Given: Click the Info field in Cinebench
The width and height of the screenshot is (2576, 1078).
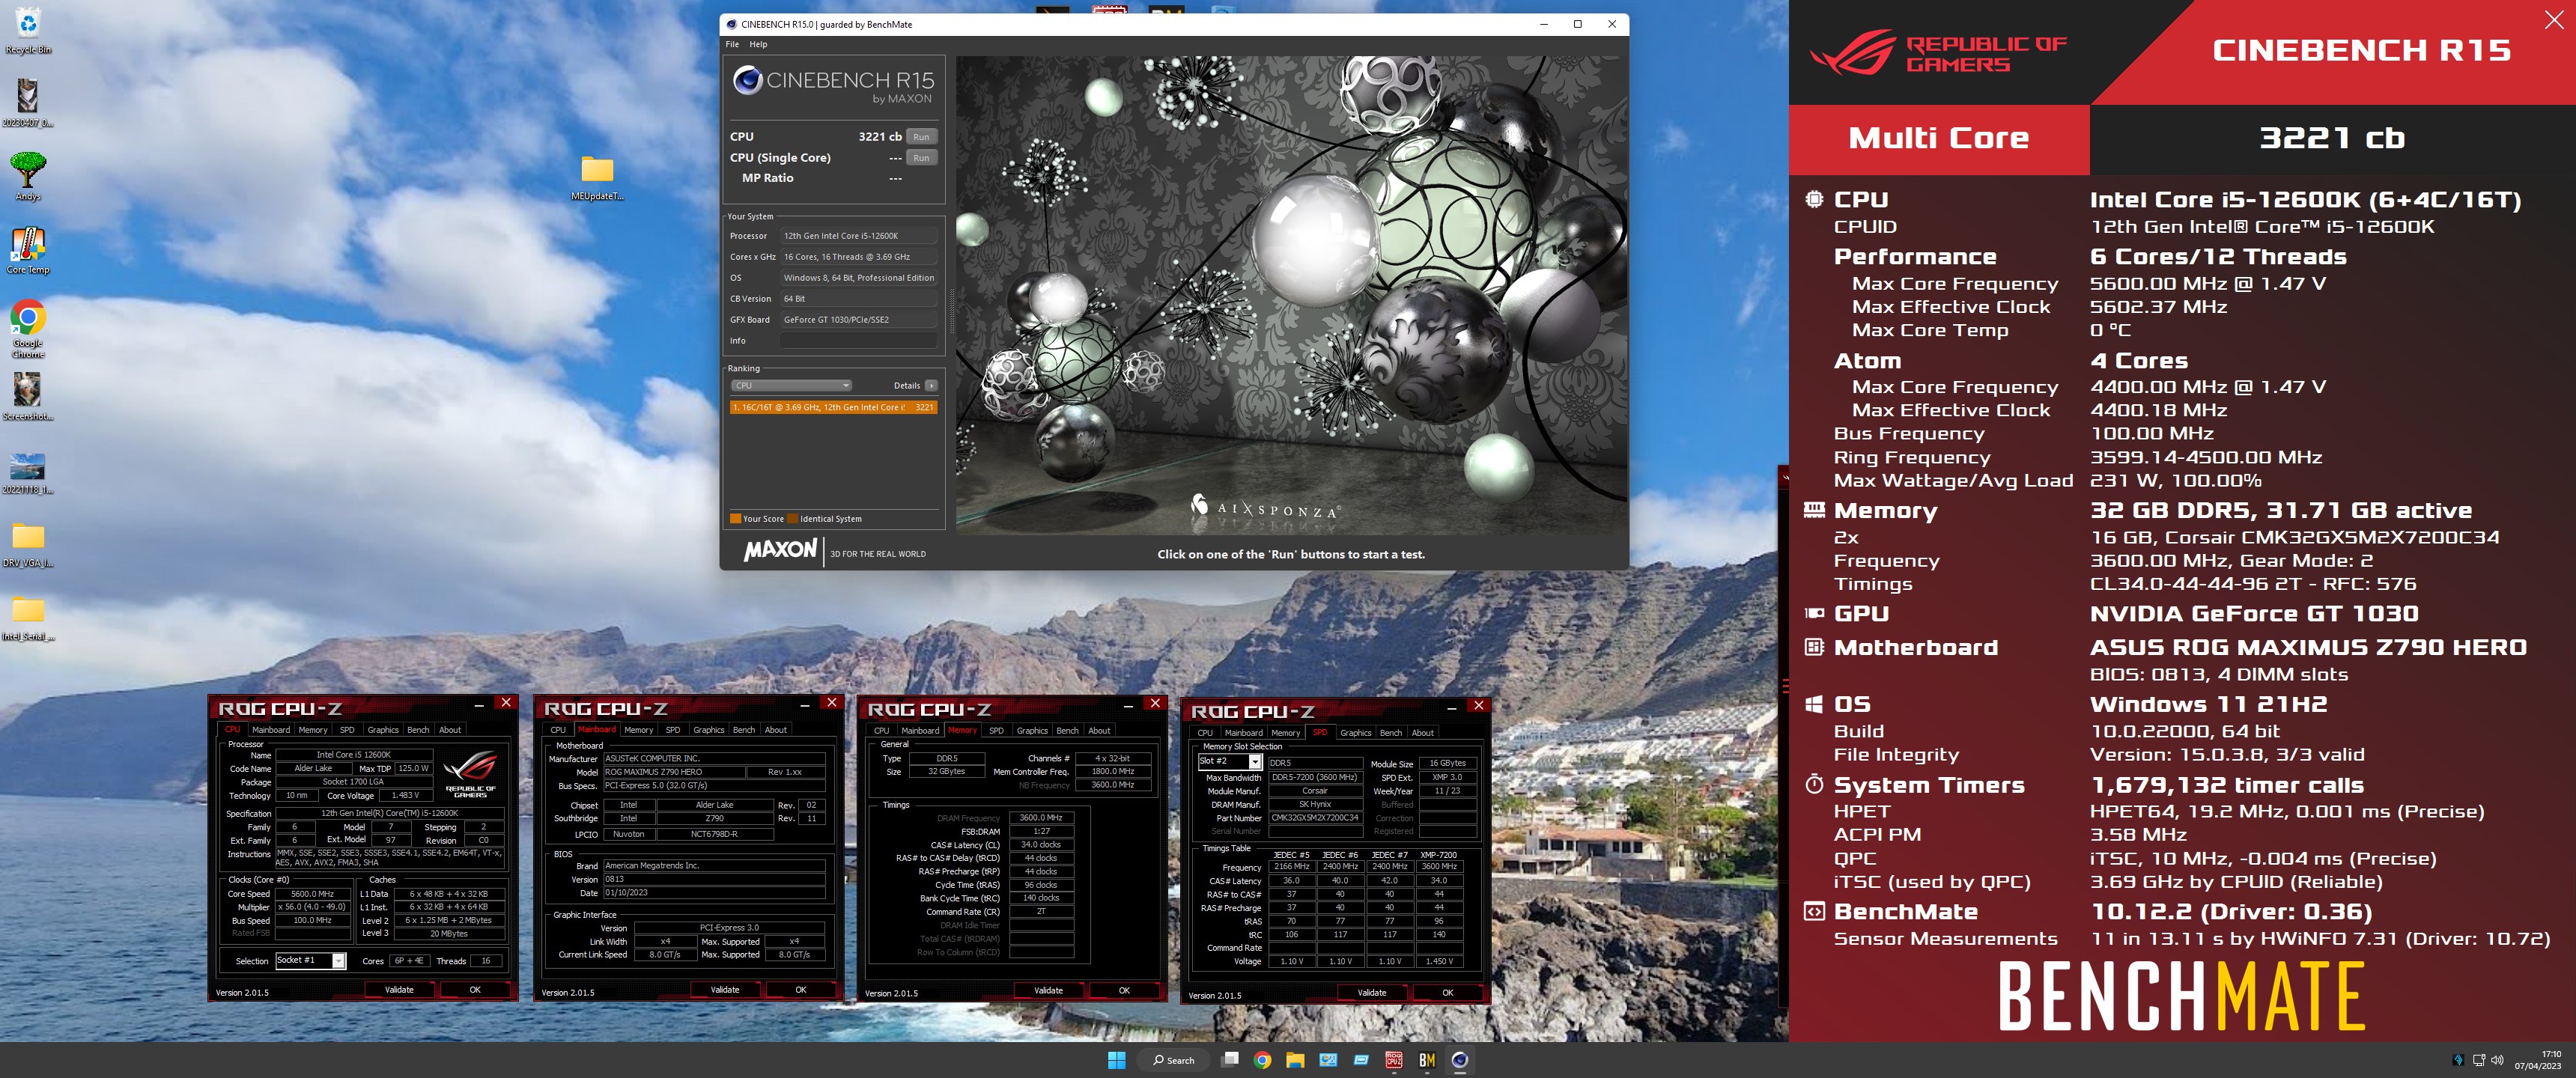Looking at the screenshot, I should click(x=859, y=341).
